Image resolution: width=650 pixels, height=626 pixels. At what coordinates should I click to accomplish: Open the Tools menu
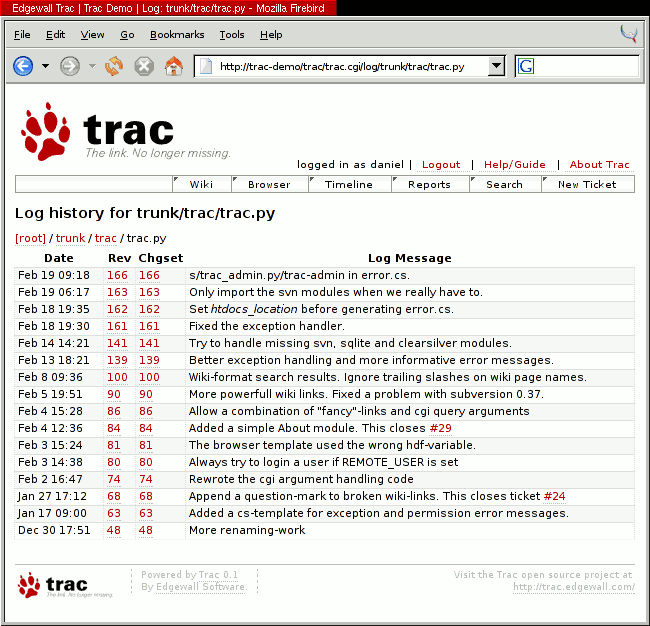[x=232, y=35]
